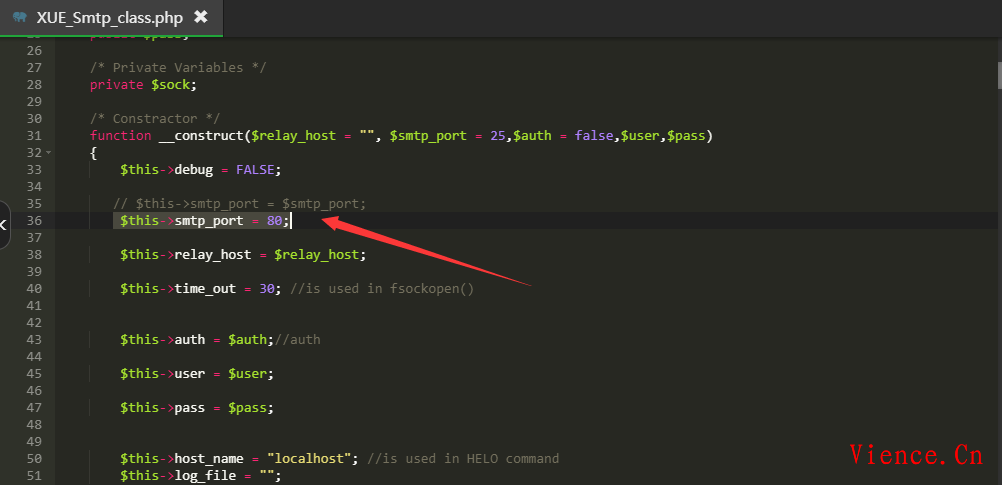Click line number 31 in the gutter
This screenshot has width=1002, height=485.
pyautogui.click(x=34, y=136)
